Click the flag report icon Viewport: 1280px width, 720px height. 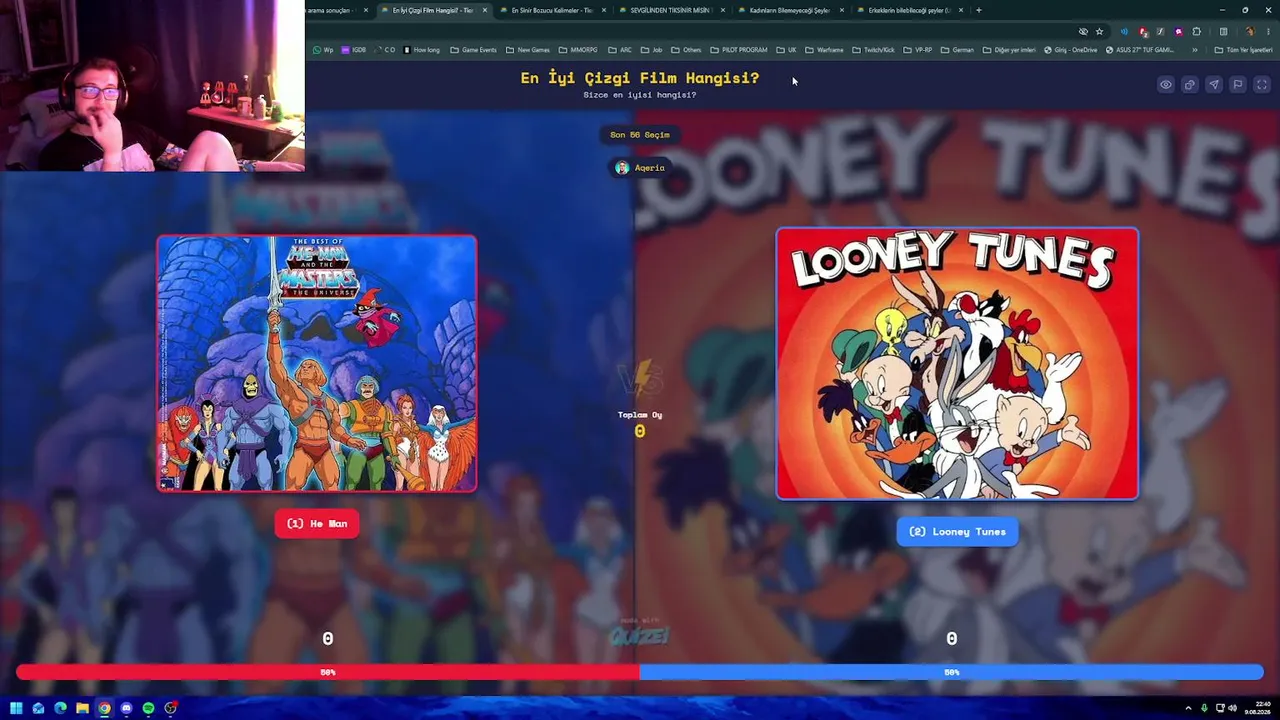(1238, 85)
